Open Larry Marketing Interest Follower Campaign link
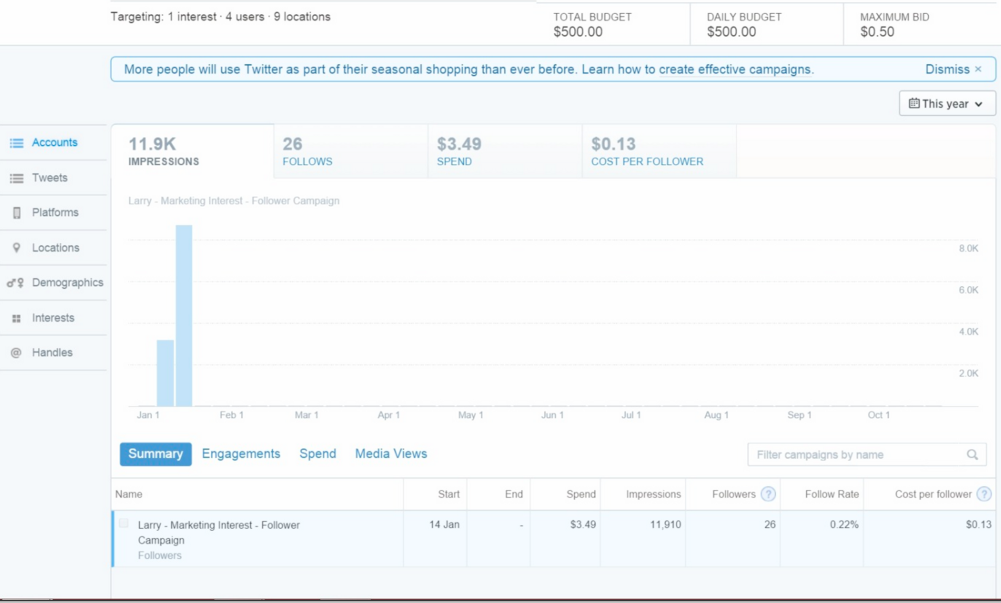Image resolution: width=1001 pixels, height=603 pixels. (x=219, y=532)
